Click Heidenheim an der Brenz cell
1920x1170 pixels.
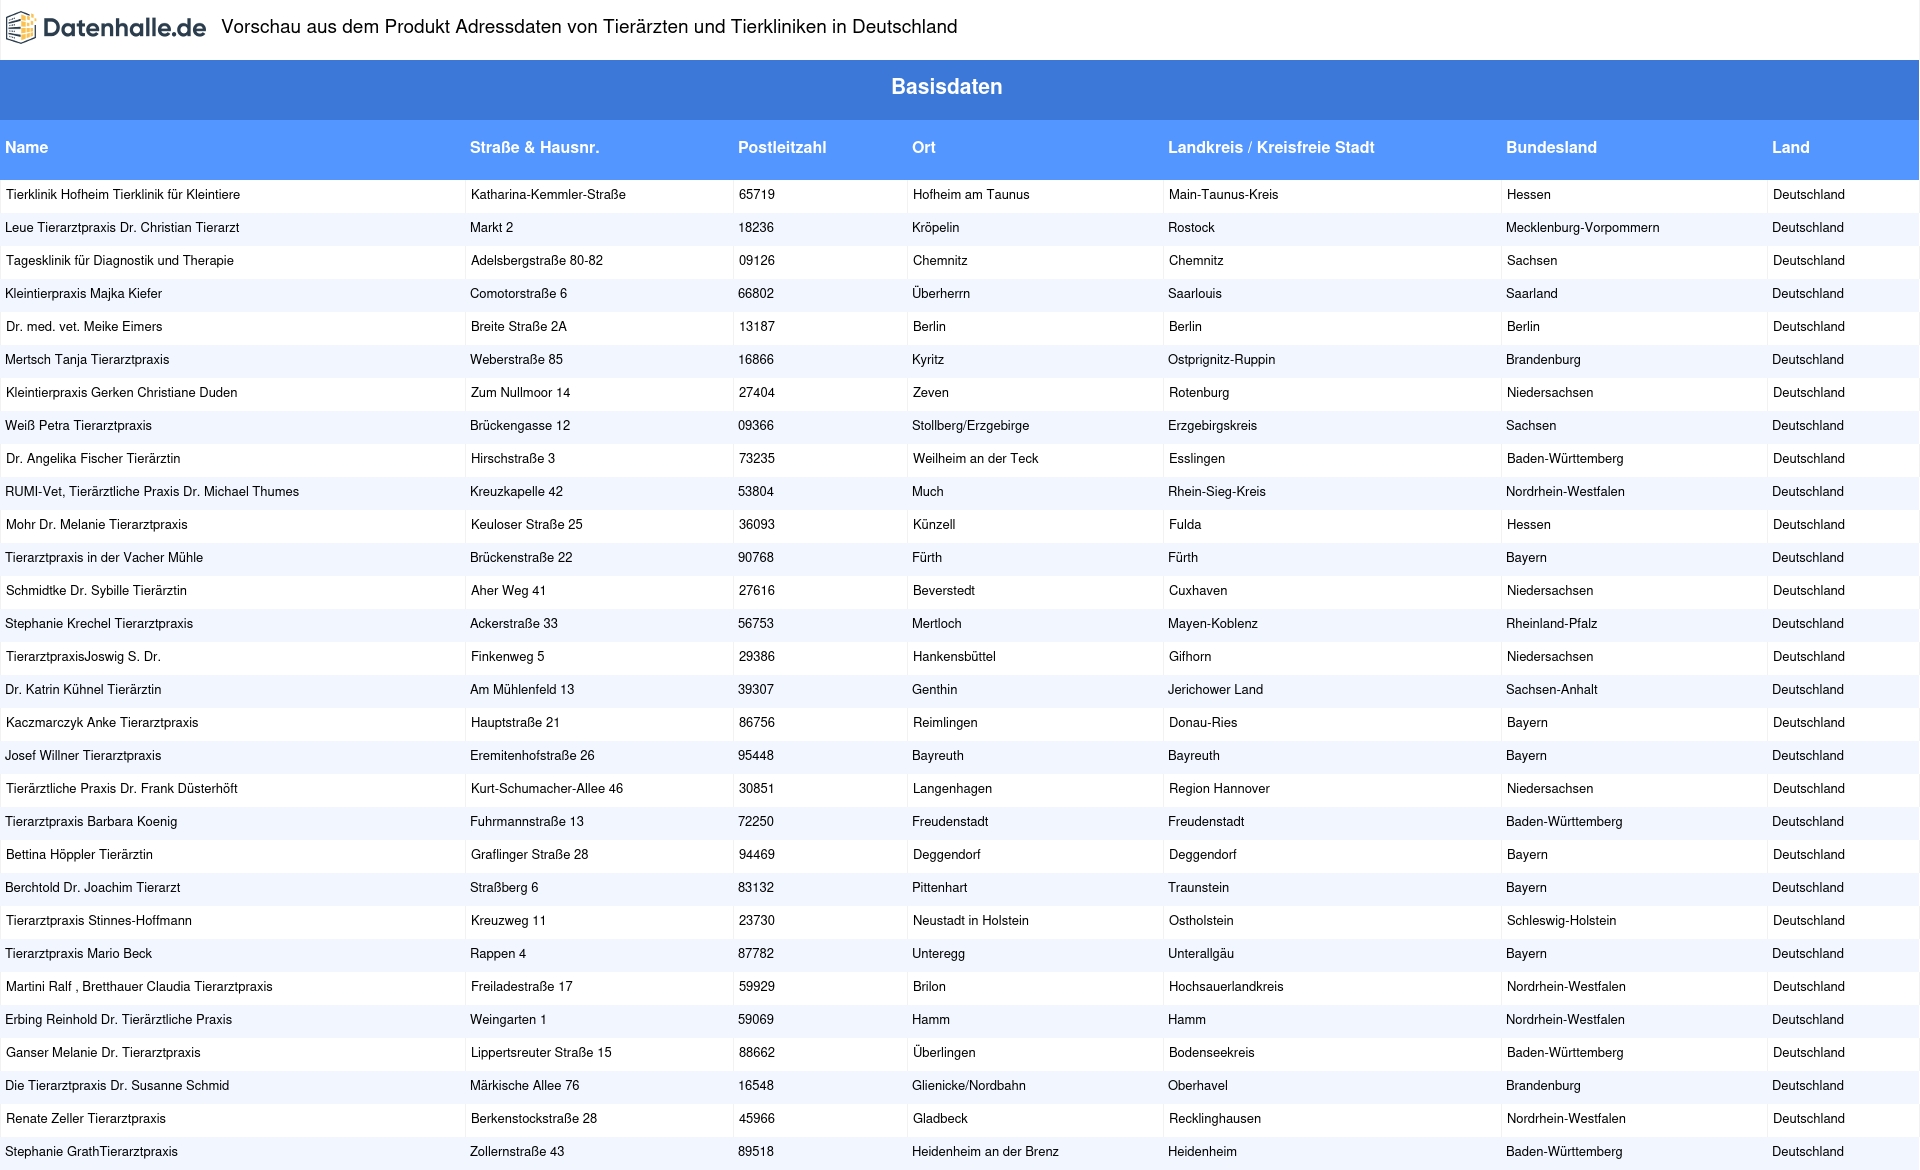click(985, 1152)
